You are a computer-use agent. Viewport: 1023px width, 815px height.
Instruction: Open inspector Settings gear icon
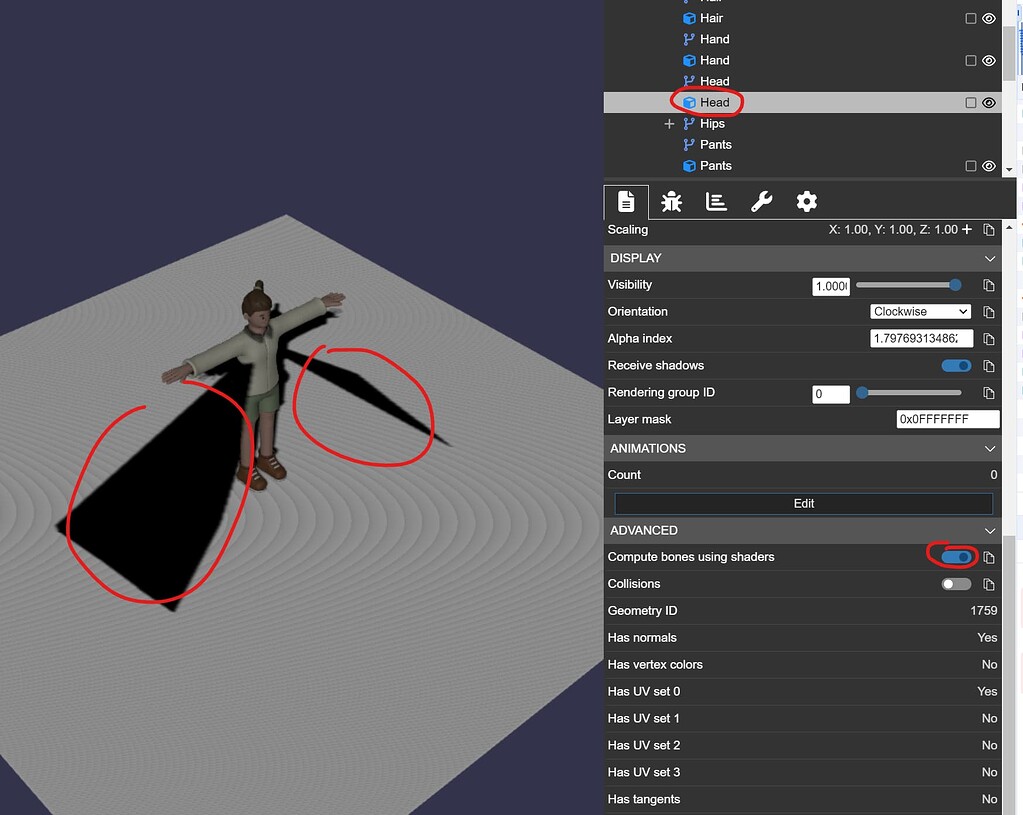pos(806,201)
